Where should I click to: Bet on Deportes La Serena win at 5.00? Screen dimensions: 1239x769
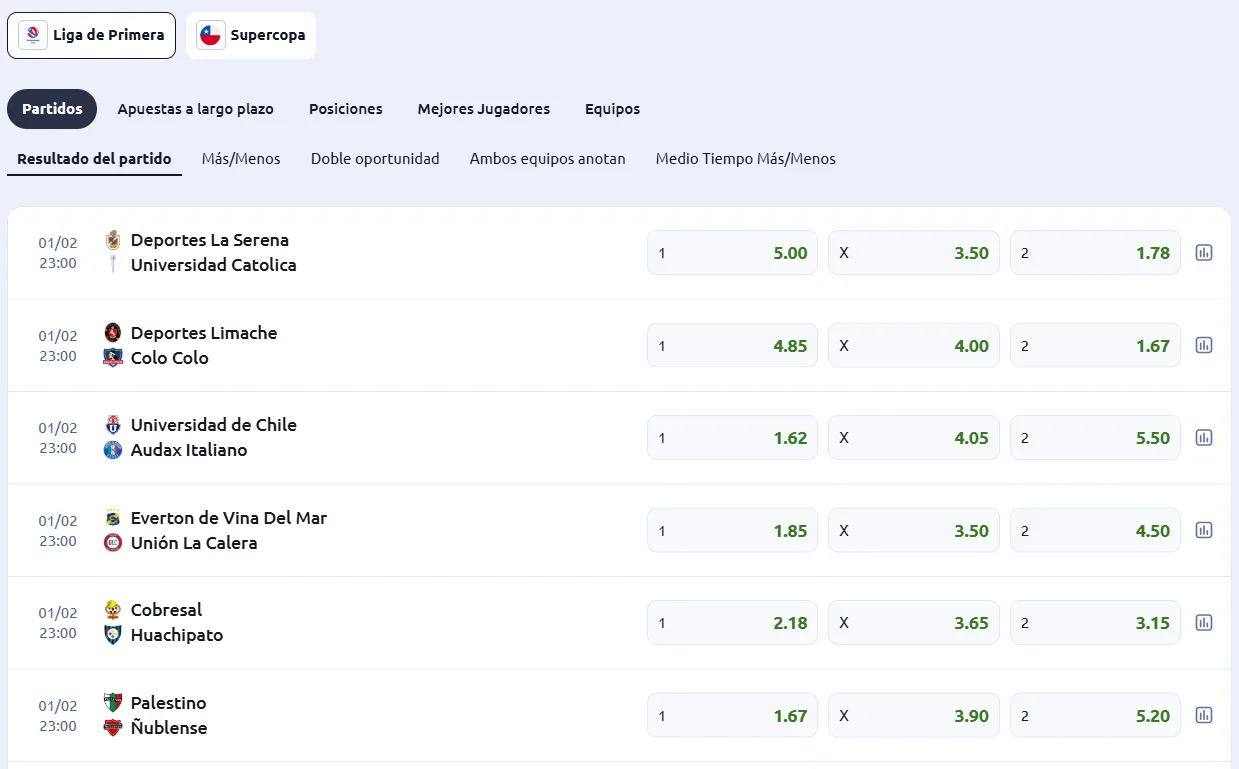[732, 253]
